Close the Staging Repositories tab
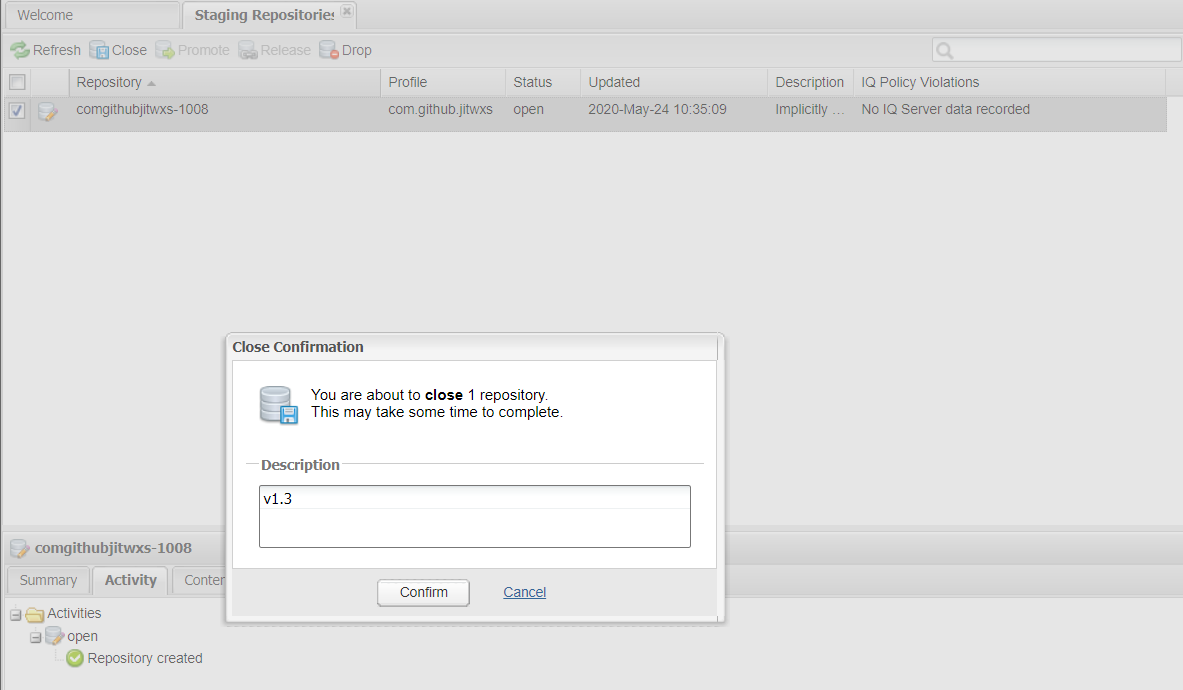This screenshot has height=690, width=1183. (x=346, y=11)
